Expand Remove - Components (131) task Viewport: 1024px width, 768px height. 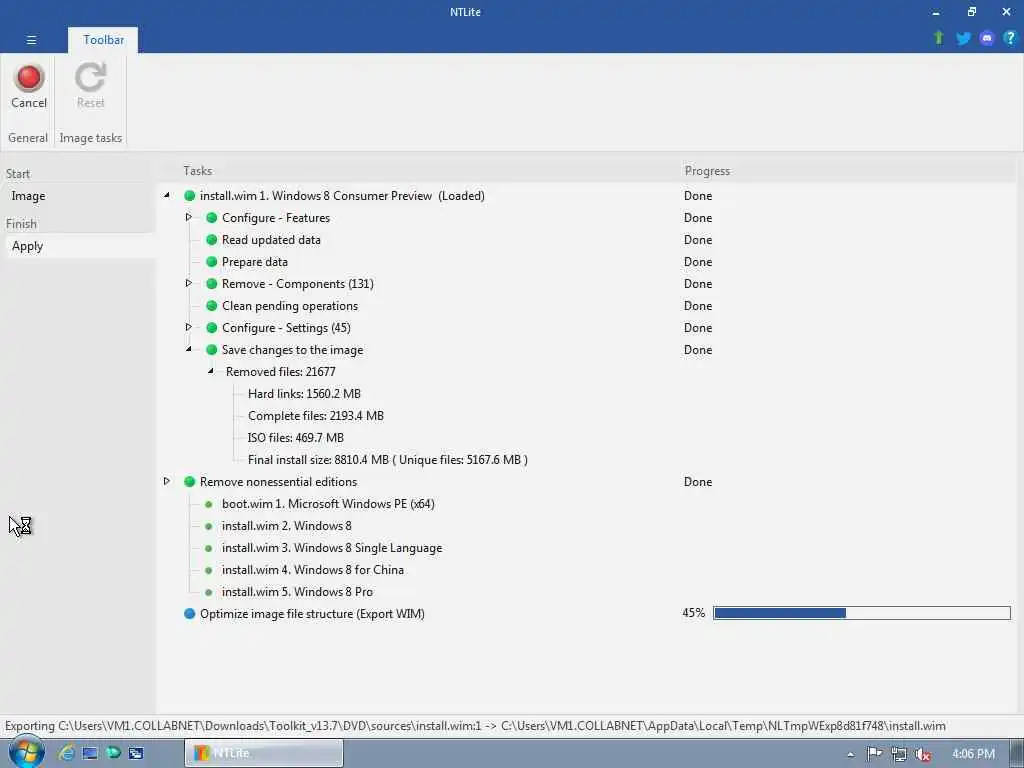click(189, 283)
